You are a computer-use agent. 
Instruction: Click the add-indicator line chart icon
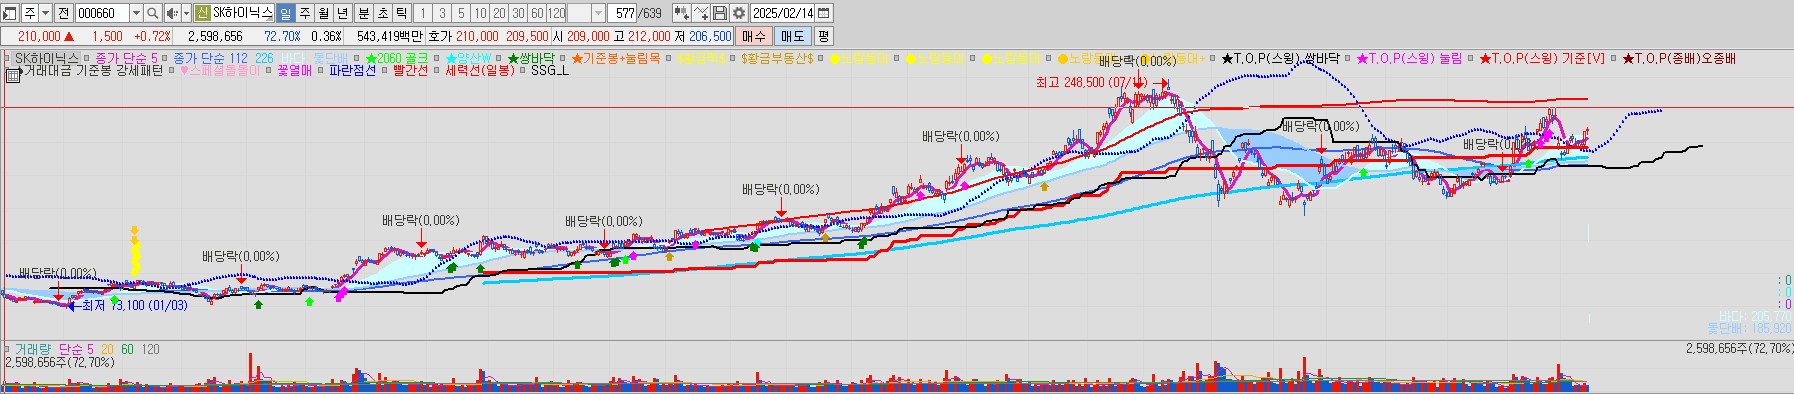click(701, 13)
